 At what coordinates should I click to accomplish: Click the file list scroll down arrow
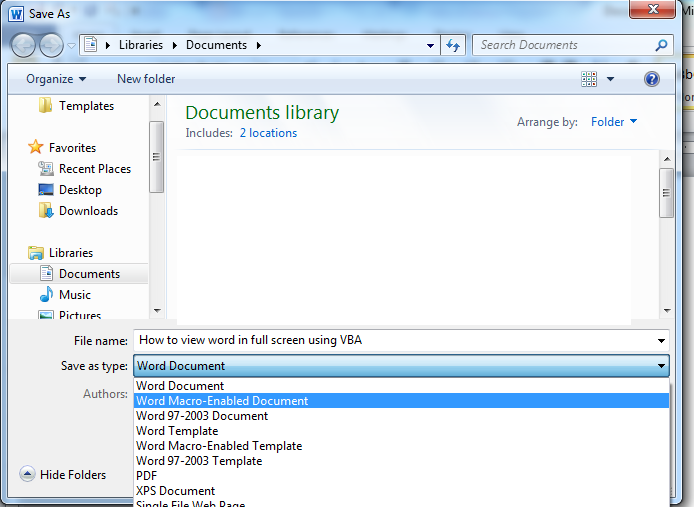click(667, 310)
